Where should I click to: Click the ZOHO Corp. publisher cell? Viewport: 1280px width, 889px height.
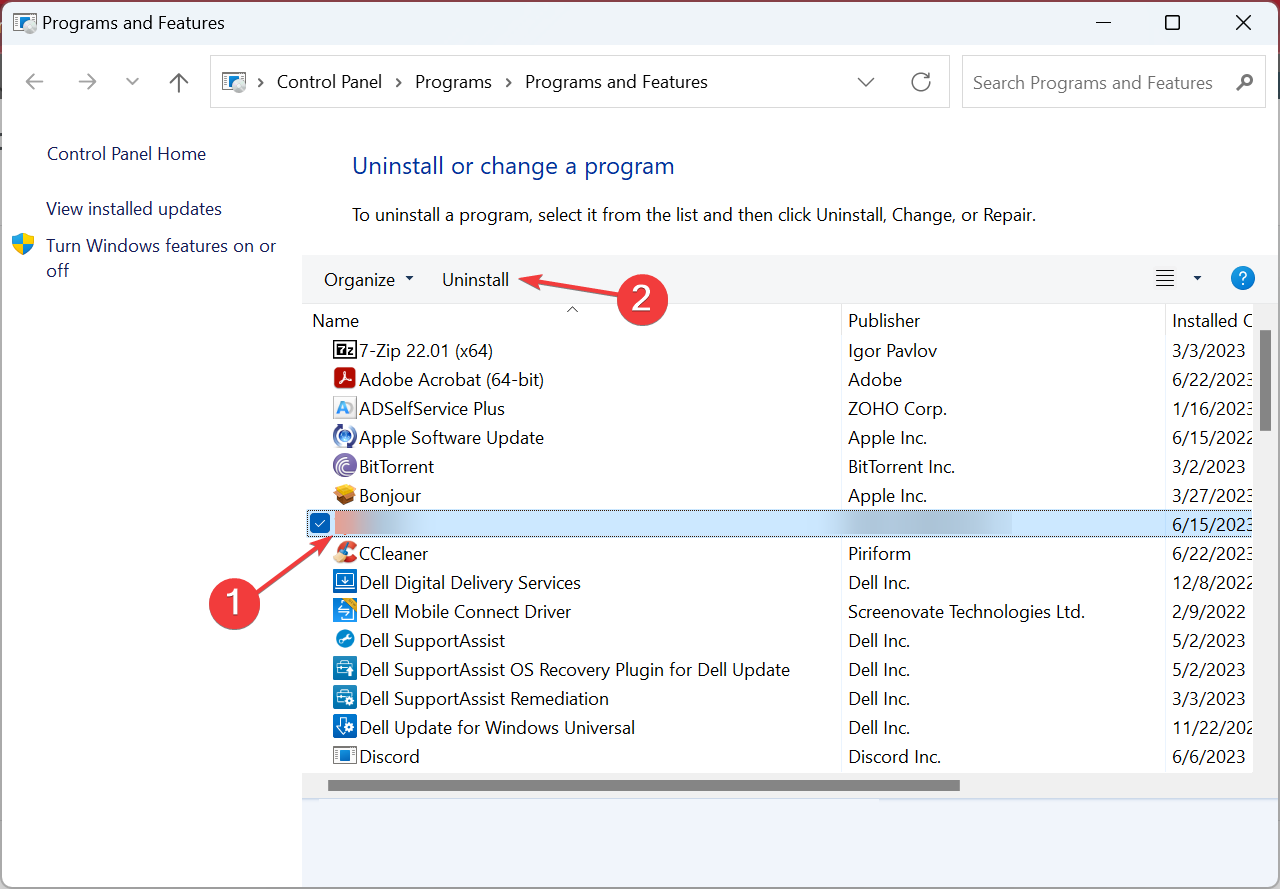tap(897, 409)
